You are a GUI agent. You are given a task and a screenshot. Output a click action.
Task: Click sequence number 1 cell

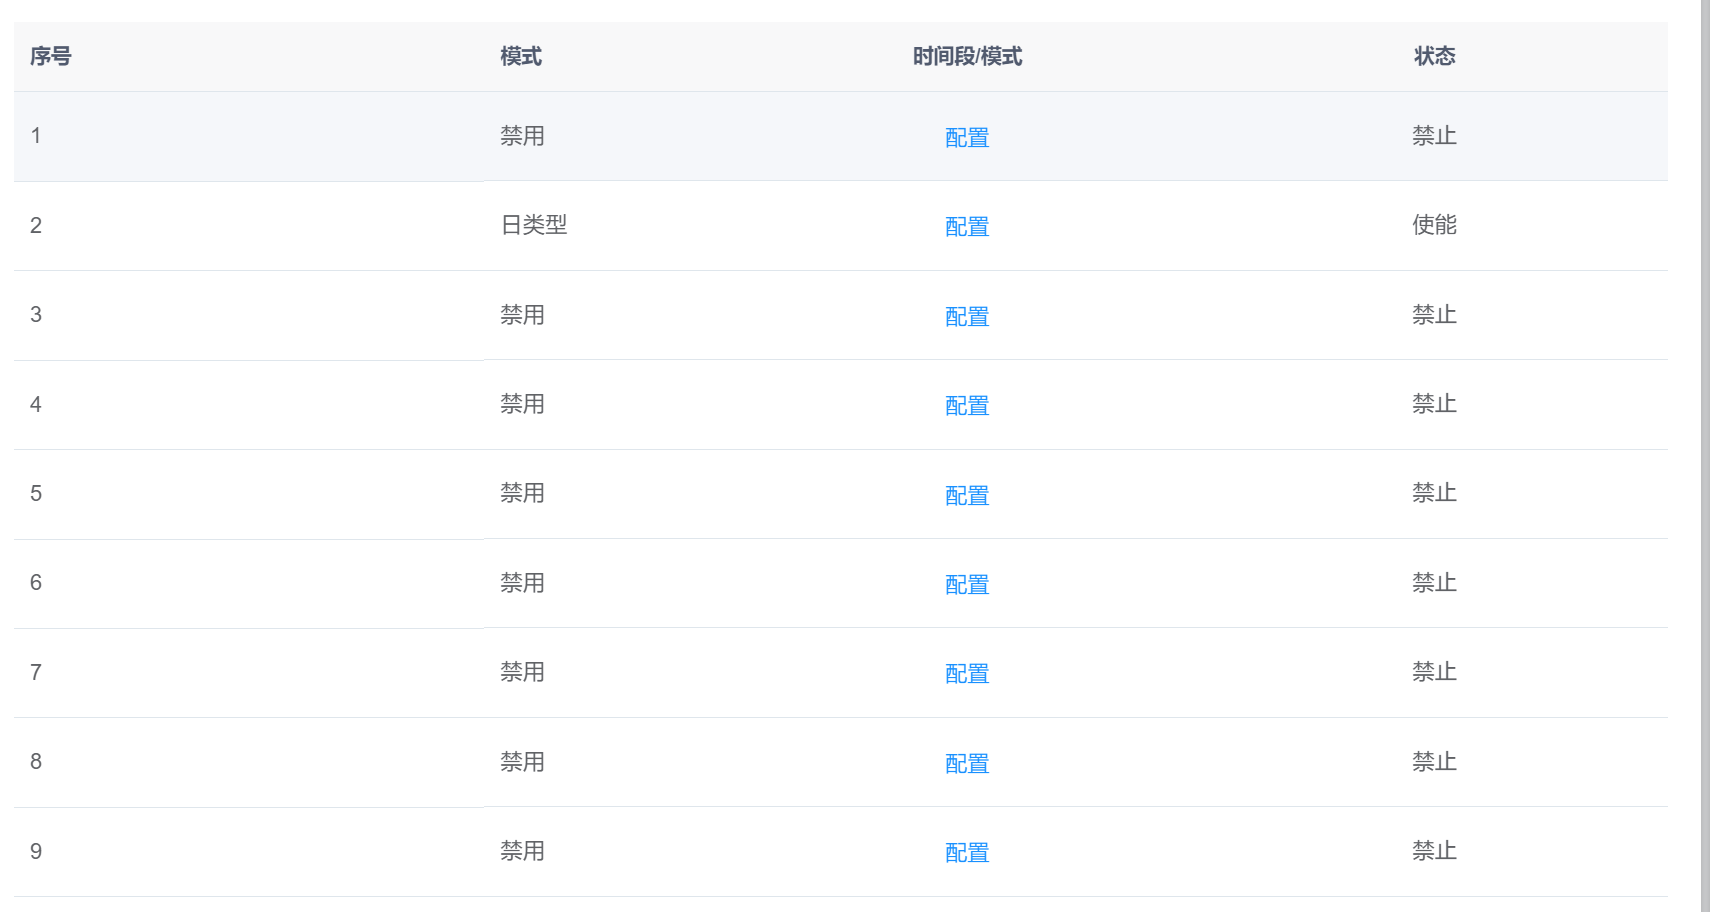coord(36,136)
